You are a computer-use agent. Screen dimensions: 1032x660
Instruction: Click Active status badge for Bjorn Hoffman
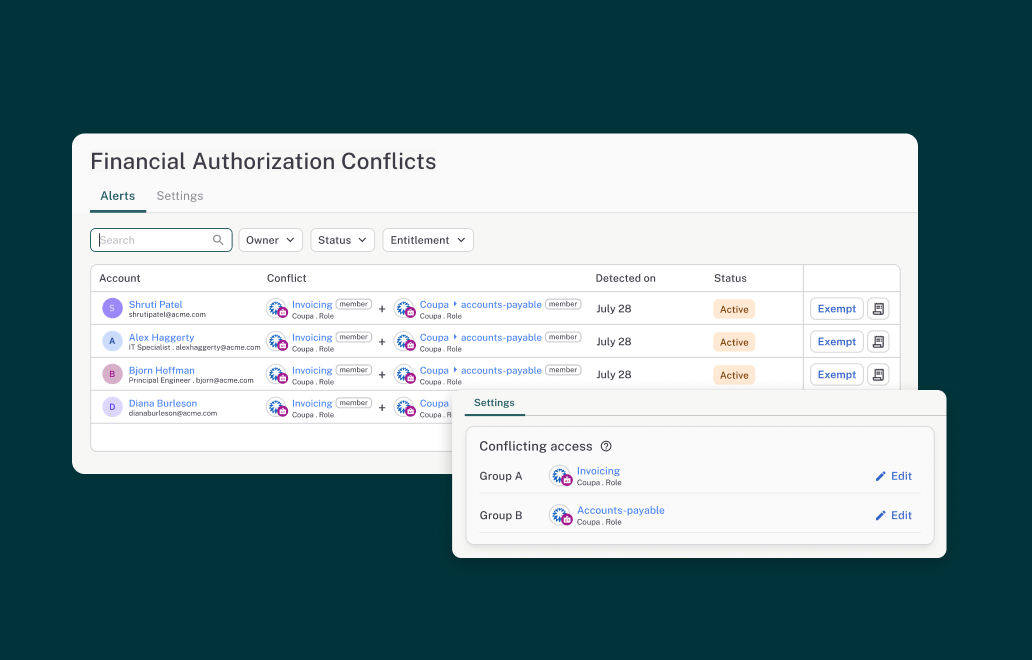coord(734,375)
